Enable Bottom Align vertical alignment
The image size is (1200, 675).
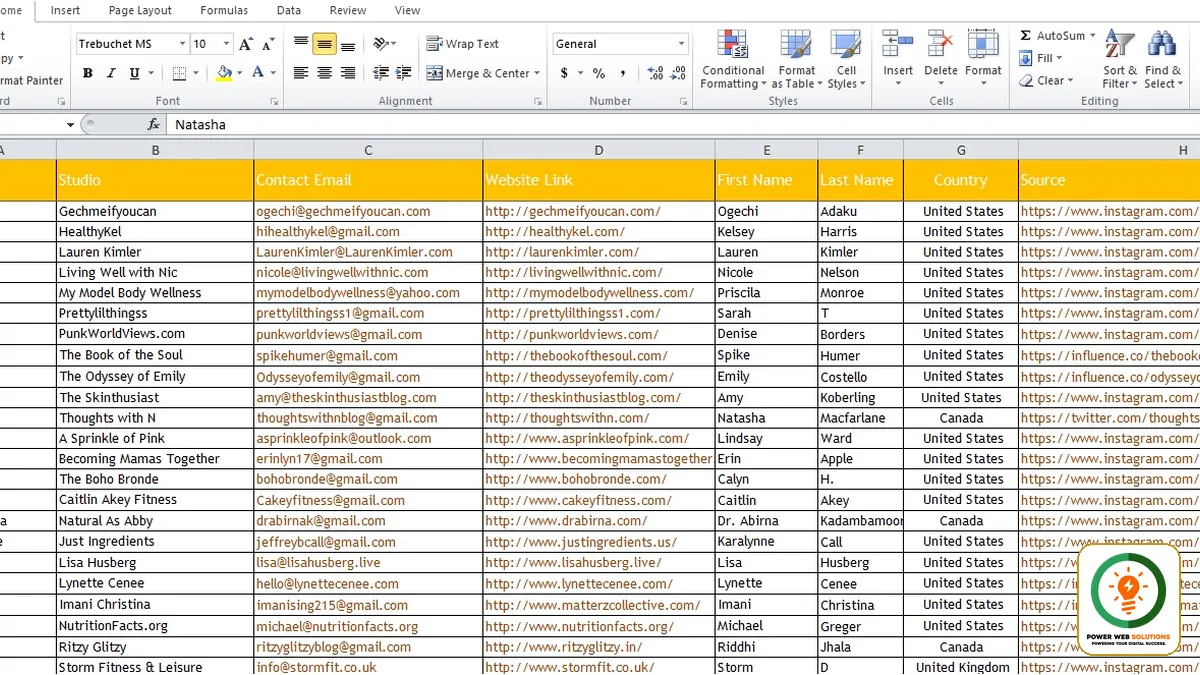(348, 44)
